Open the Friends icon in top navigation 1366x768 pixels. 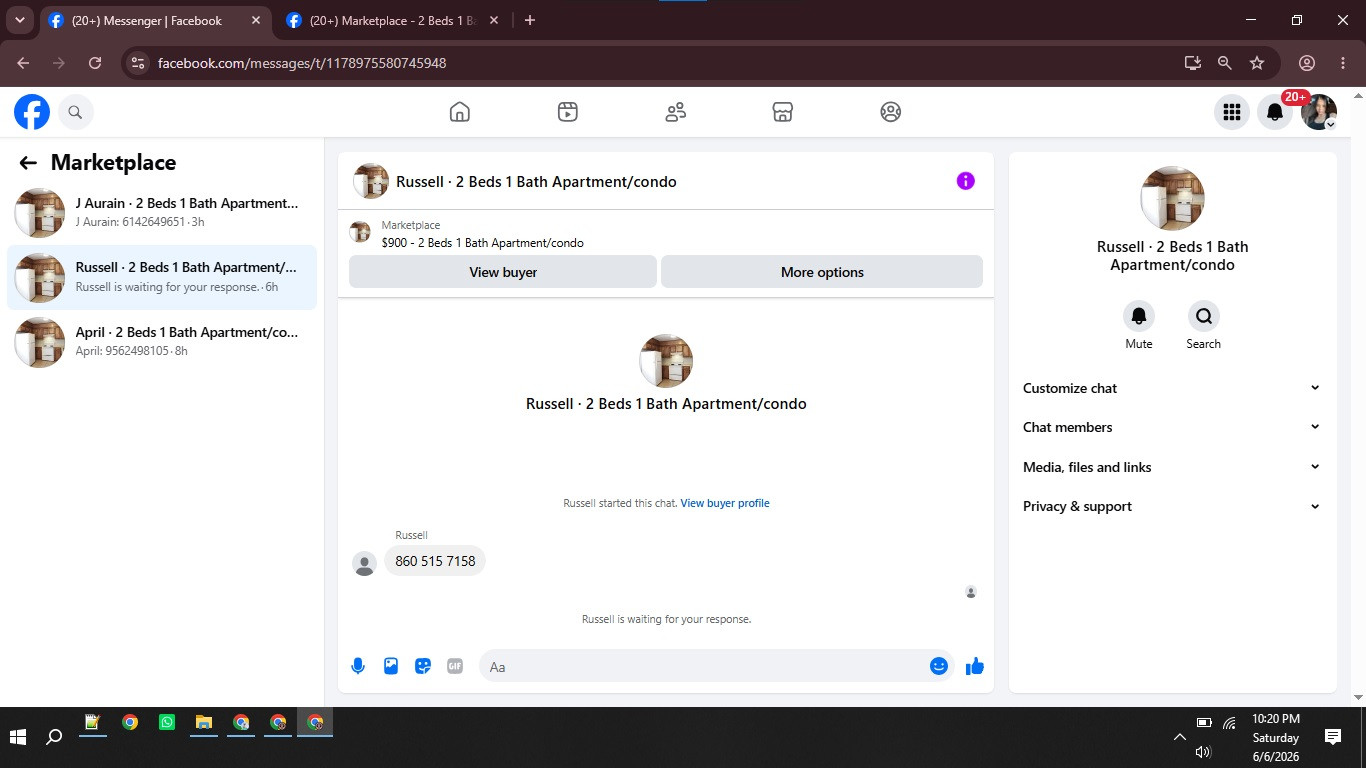pos(676,112)
